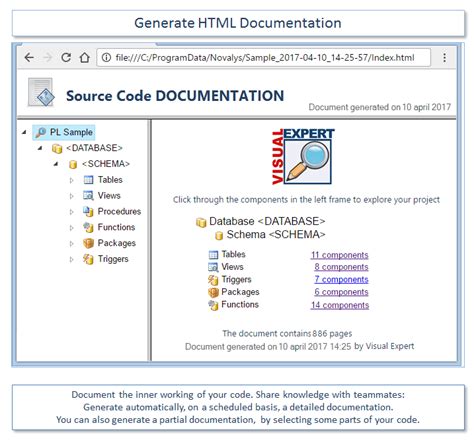Click the Source Code Documentation header icon
The height and width of the screenshot is (442, 474).
[41, 92]
